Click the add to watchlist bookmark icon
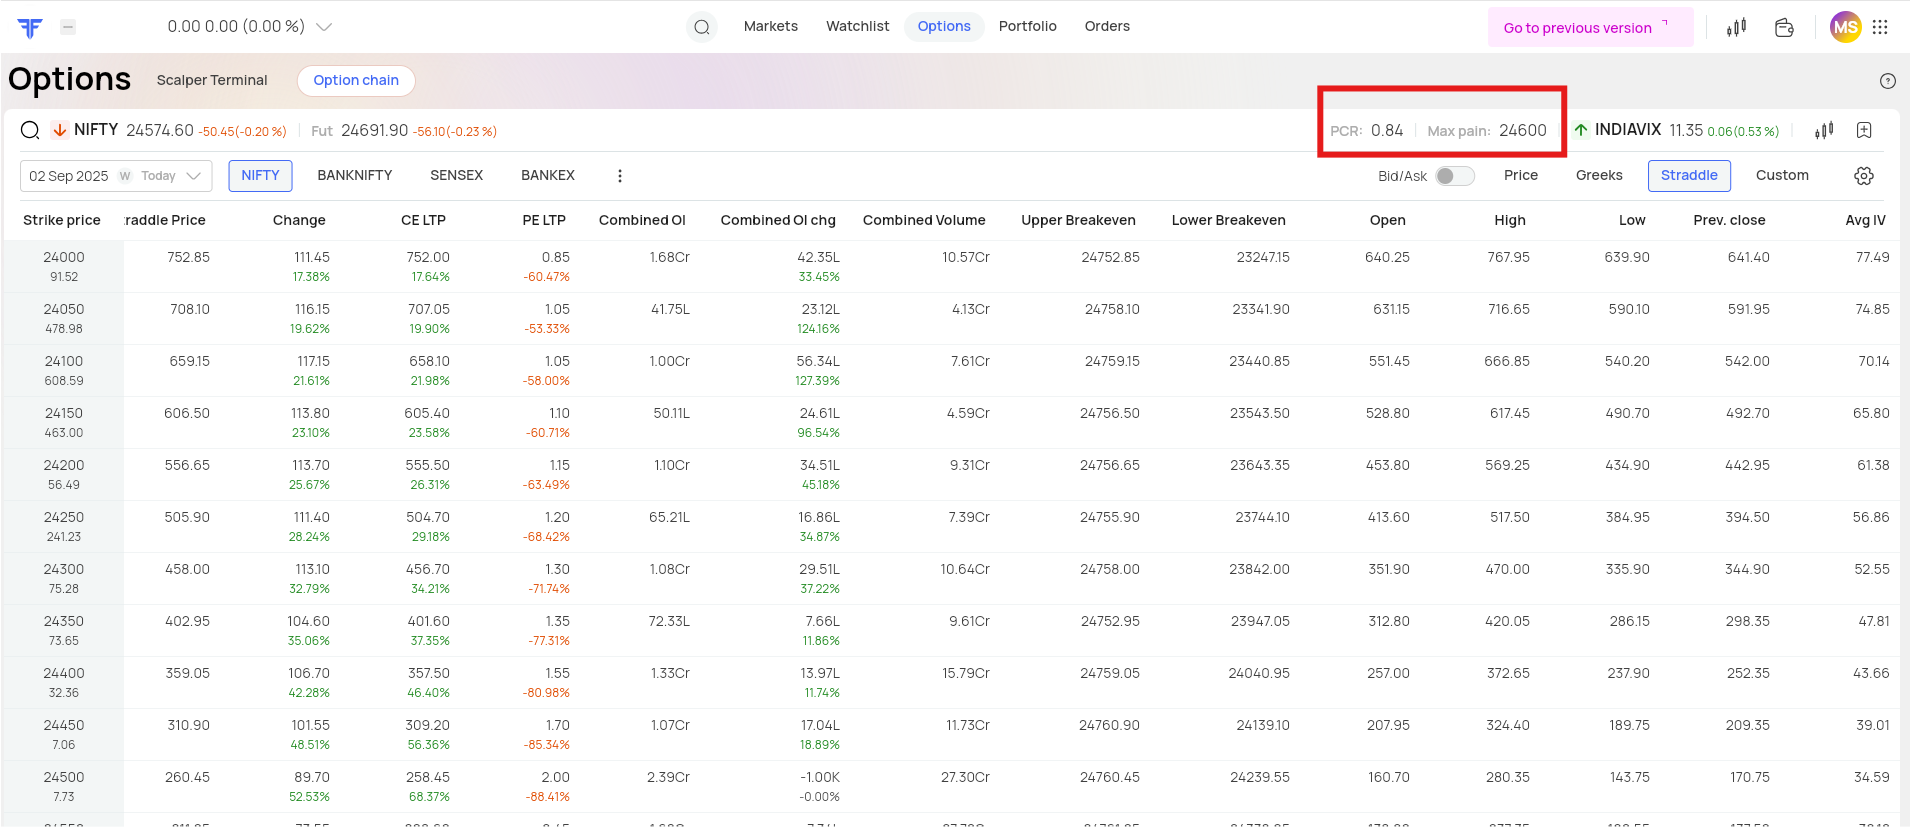 tap(1864, 130)
